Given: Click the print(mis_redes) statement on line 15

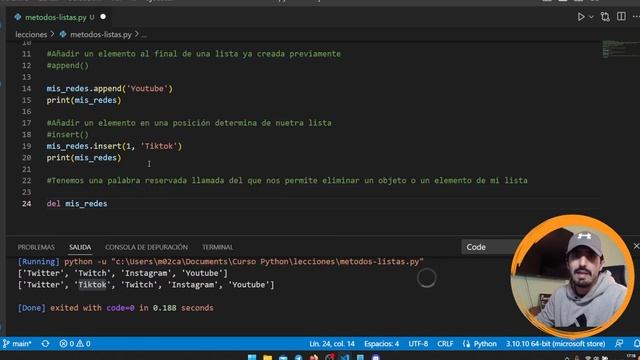Looking at the screenshot, I should coord(84,100).
